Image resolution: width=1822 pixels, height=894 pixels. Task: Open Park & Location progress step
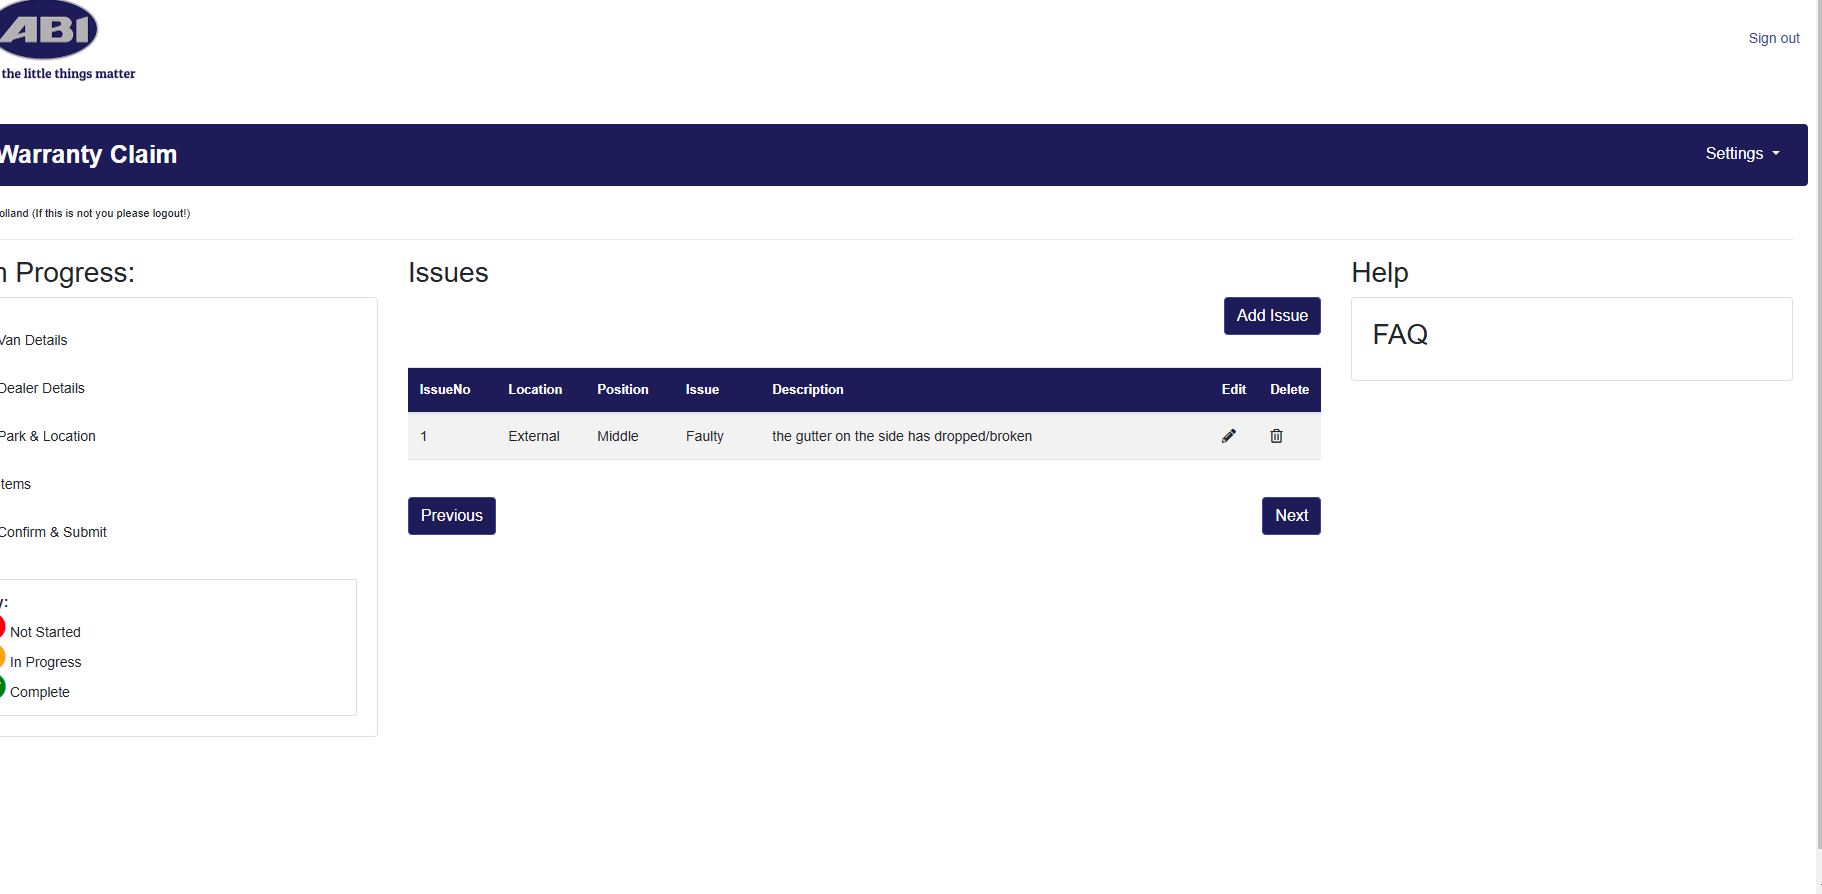coord(48,436)
